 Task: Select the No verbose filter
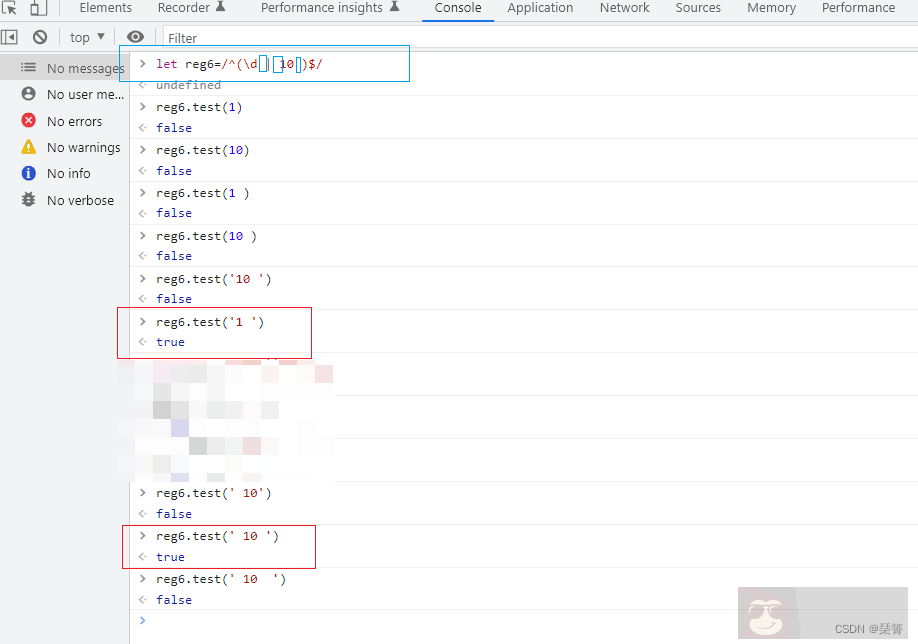point(80,200)
